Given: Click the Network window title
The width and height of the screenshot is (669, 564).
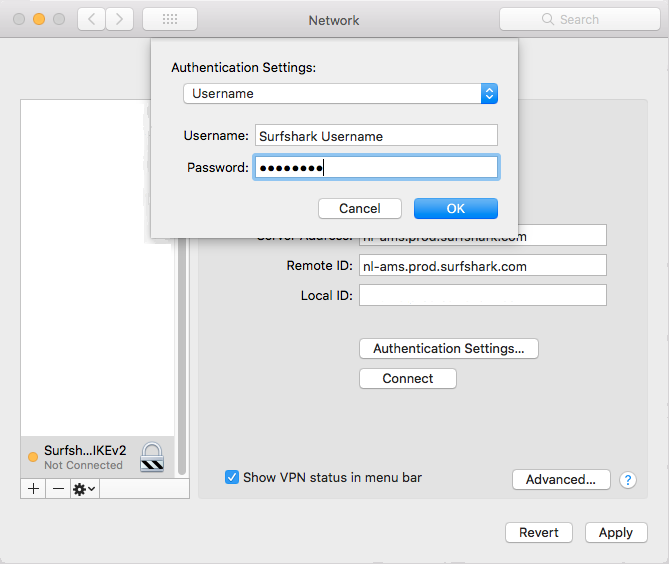Looking at the screenshot, I should click(x=334, y=20).
